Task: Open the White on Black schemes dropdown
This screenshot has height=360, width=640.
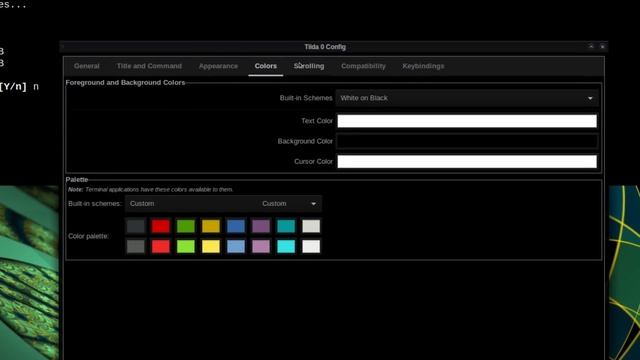Action: point(467,98)
